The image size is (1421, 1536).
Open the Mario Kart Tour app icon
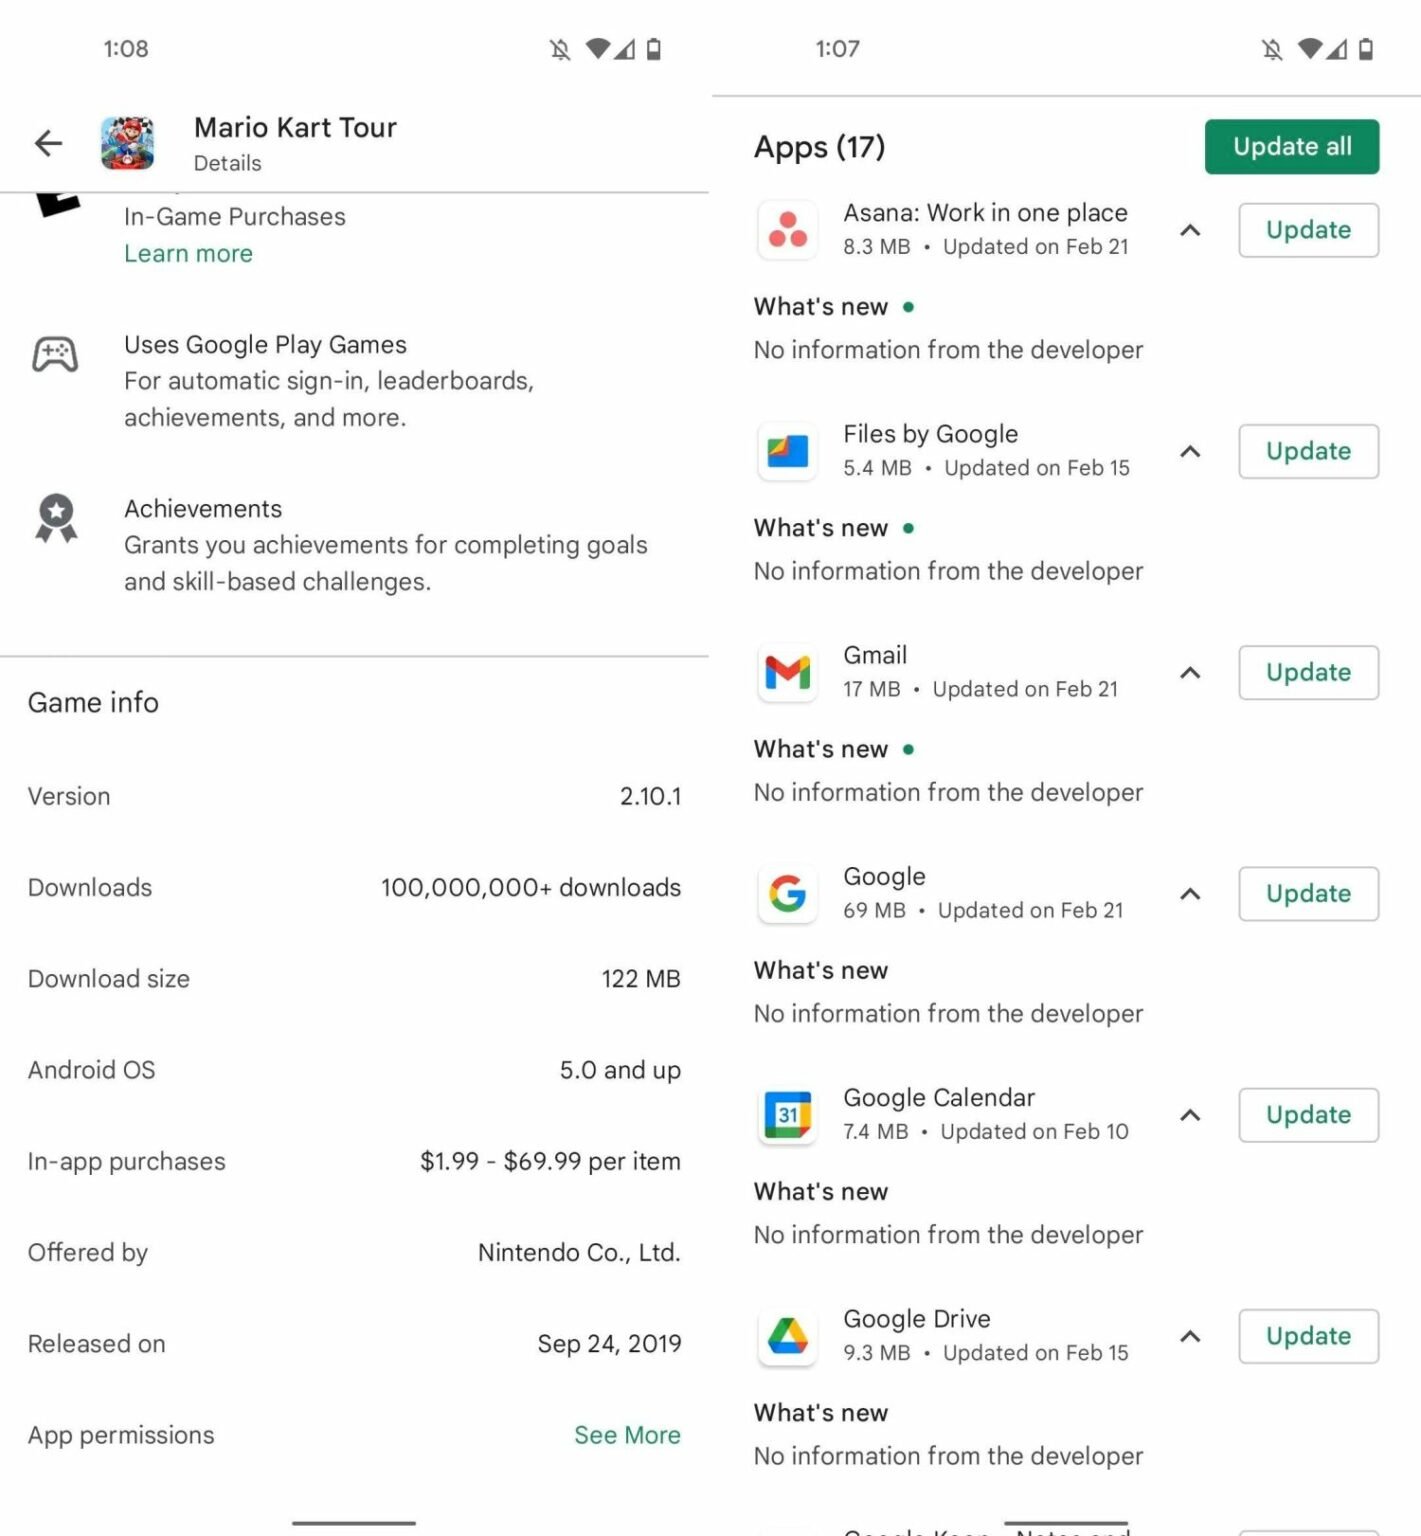(127, 142)
